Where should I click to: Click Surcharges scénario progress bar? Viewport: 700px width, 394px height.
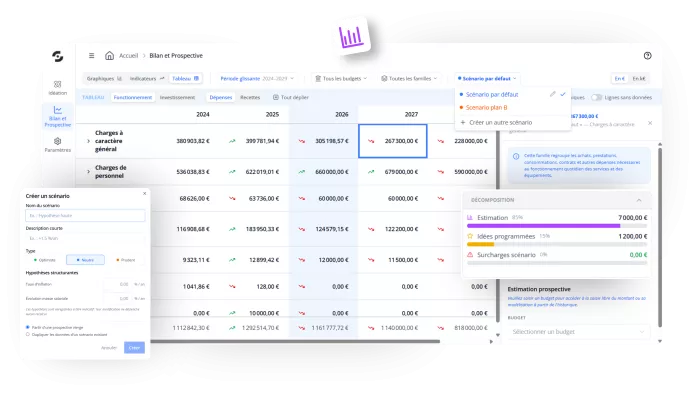click(557, 263)
